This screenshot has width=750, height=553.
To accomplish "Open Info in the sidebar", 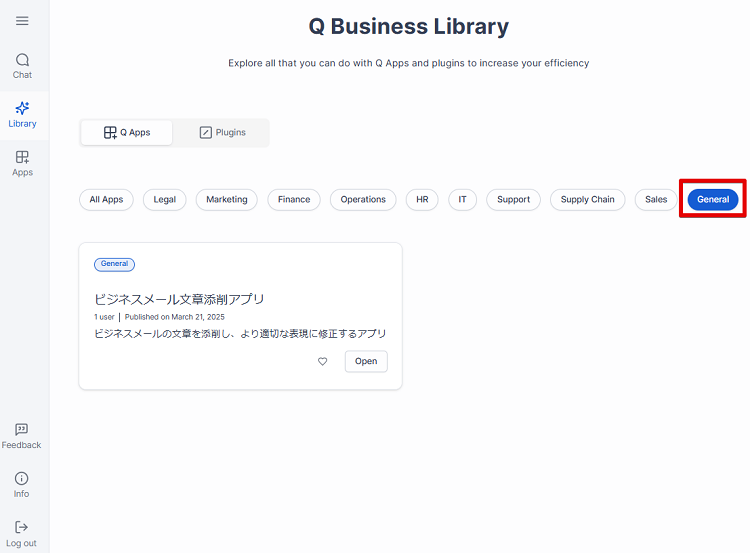I will click(x=22, y=485).
